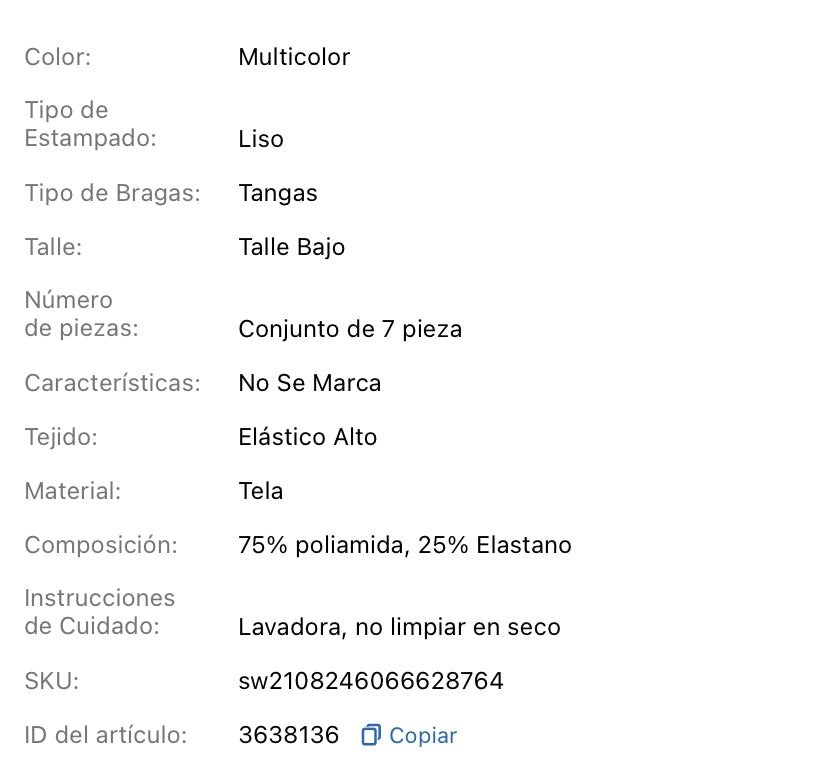Click the Instrucciones de Cuidado label
The height and width of the screenshot is (773, 828).
point(100,612)
